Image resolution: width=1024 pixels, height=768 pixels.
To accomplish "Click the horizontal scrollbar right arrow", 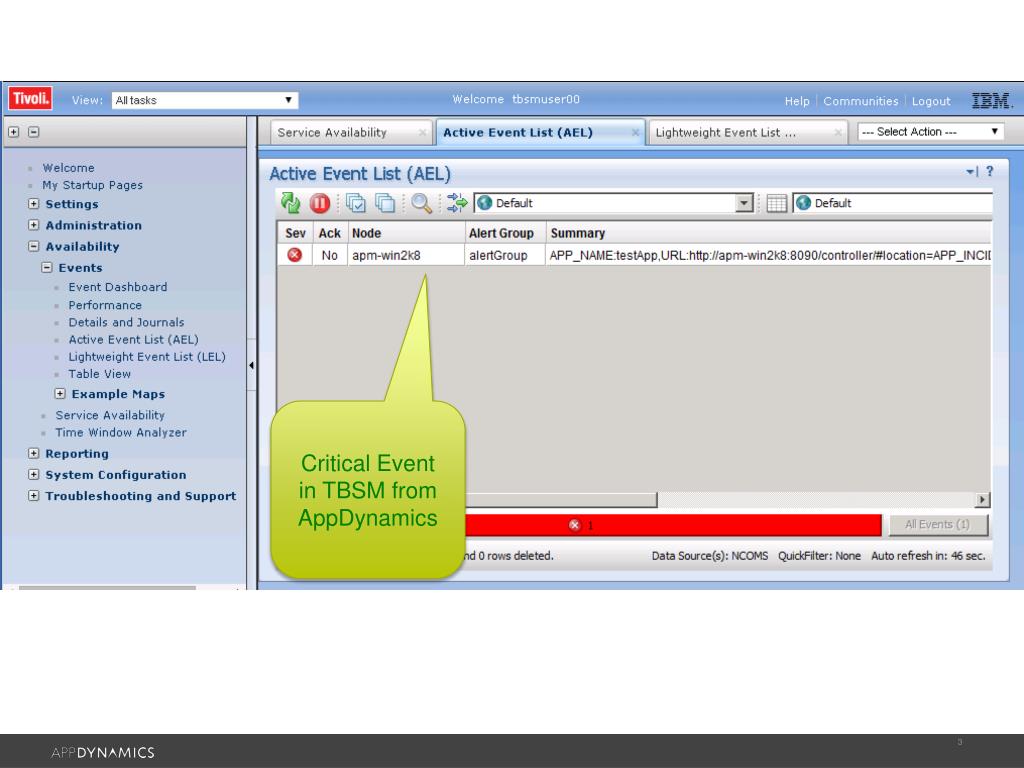I will point(982,500).
